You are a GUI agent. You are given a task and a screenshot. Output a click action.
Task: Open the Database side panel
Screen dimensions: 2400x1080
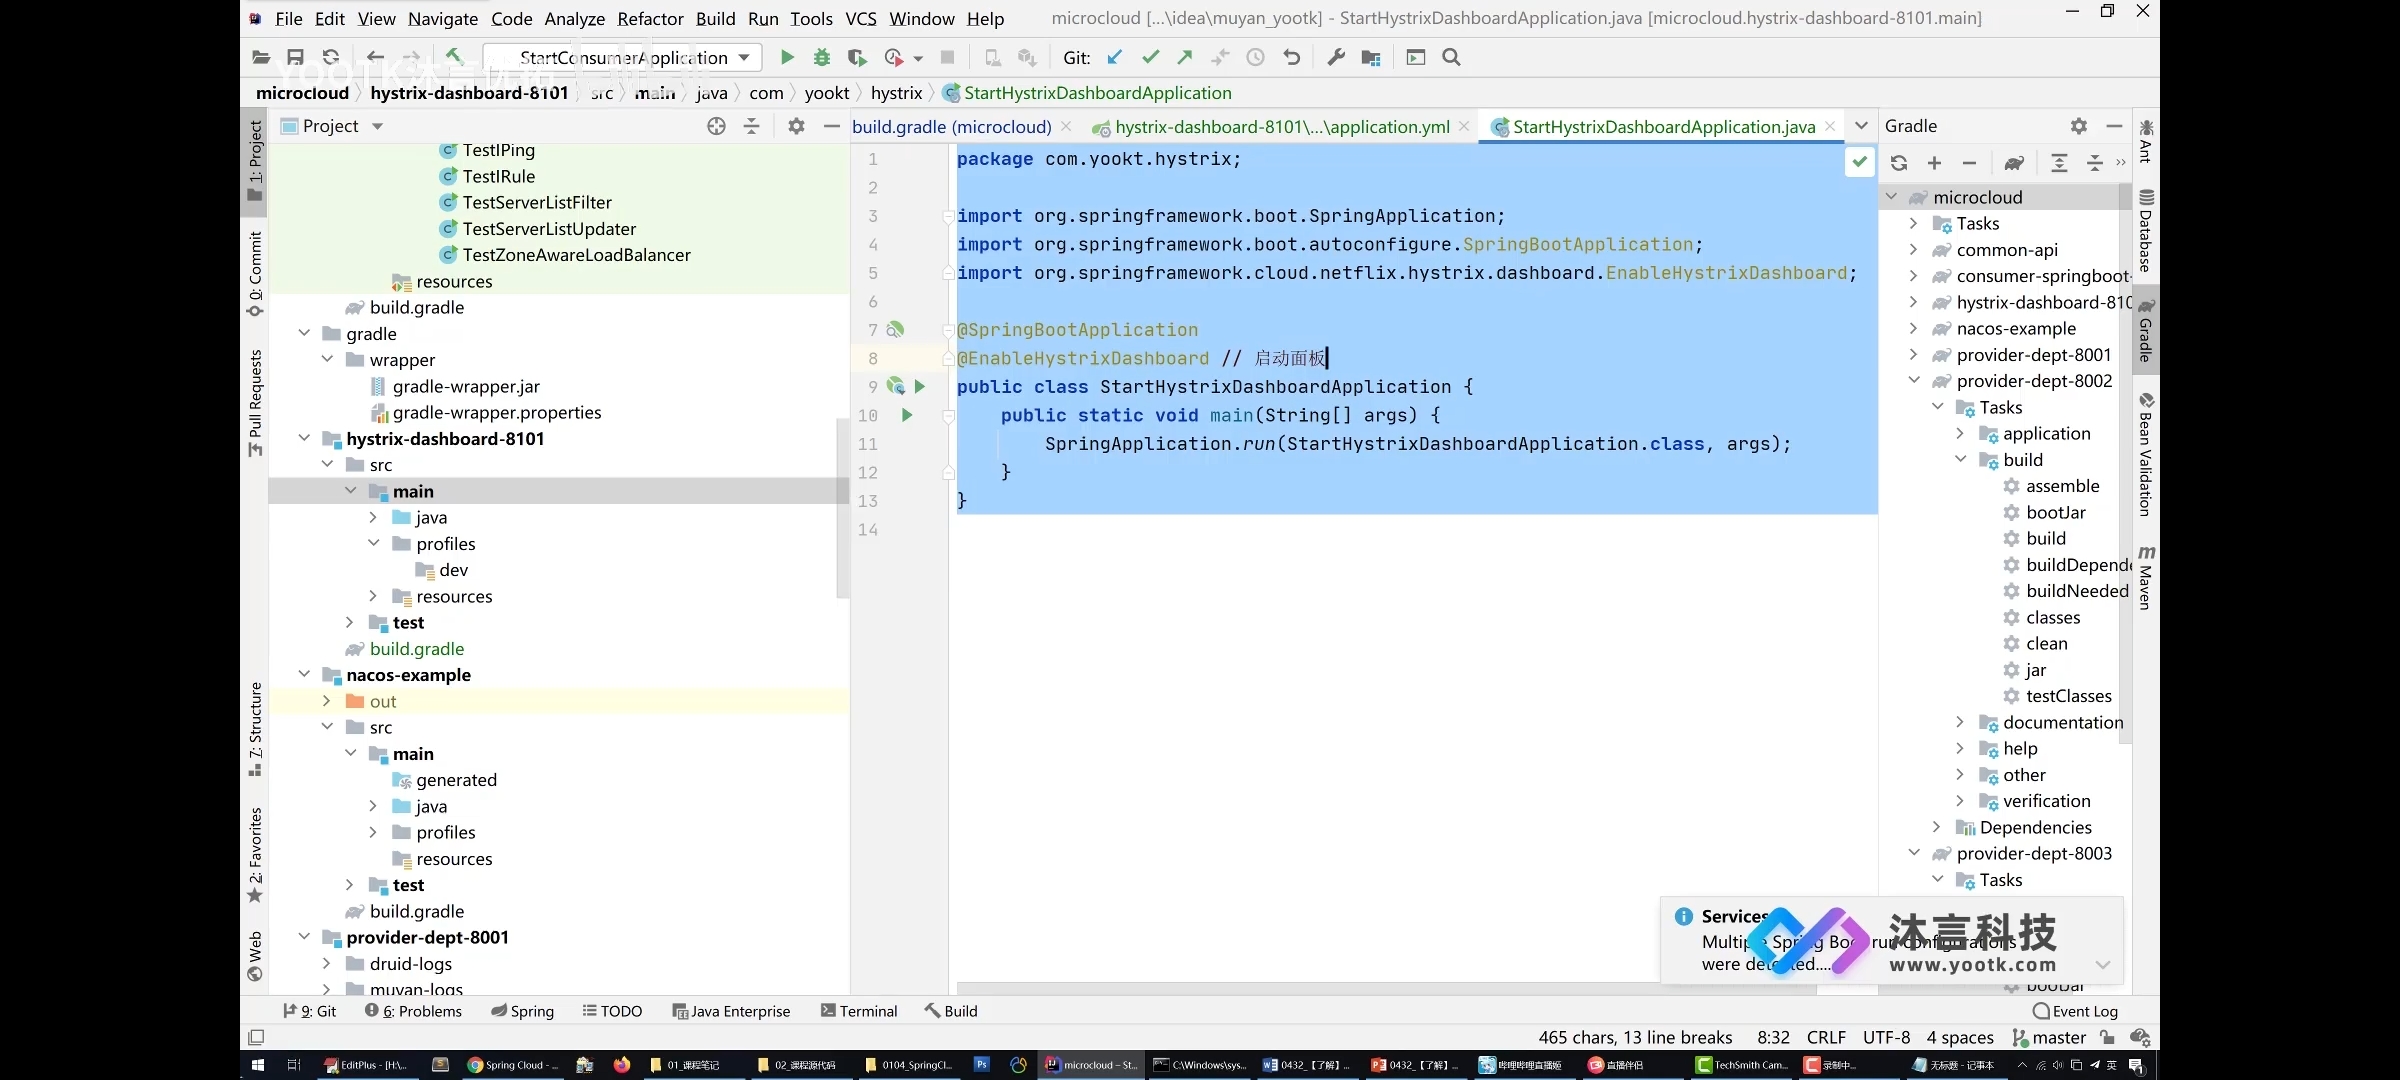[x=2146, y=231]
